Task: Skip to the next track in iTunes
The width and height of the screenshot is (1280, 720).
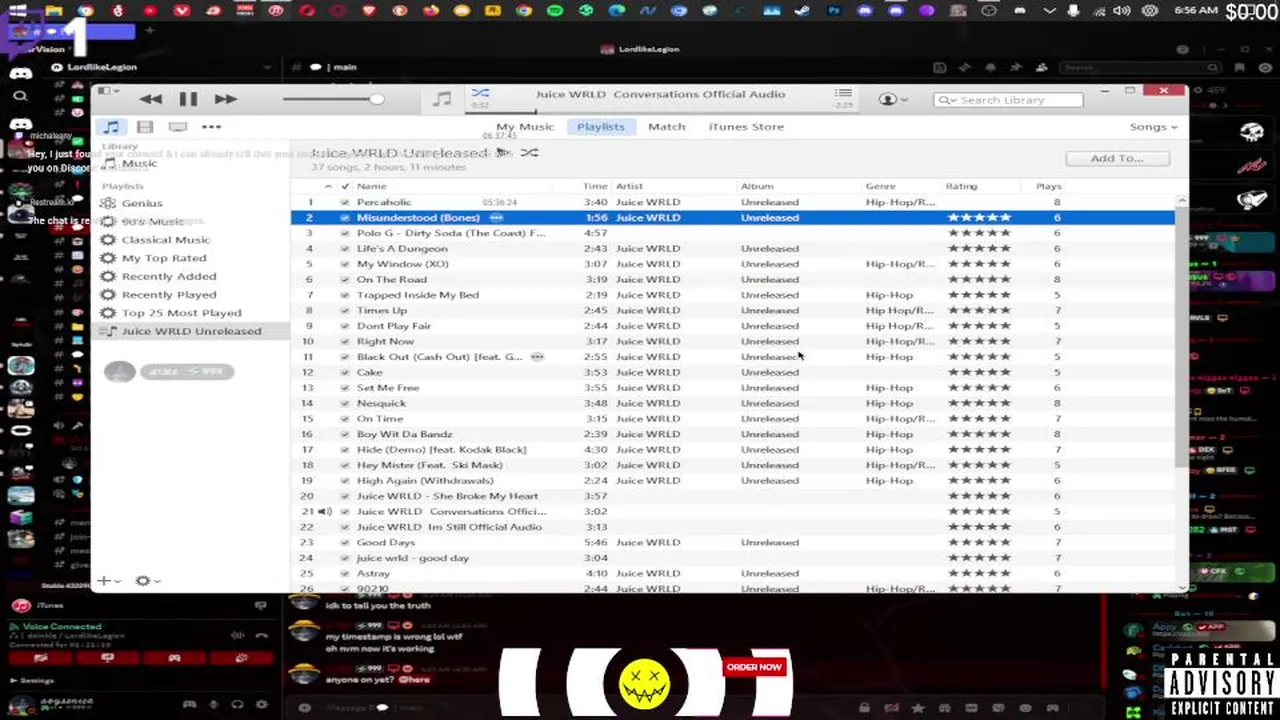Action: coord(225,99)
